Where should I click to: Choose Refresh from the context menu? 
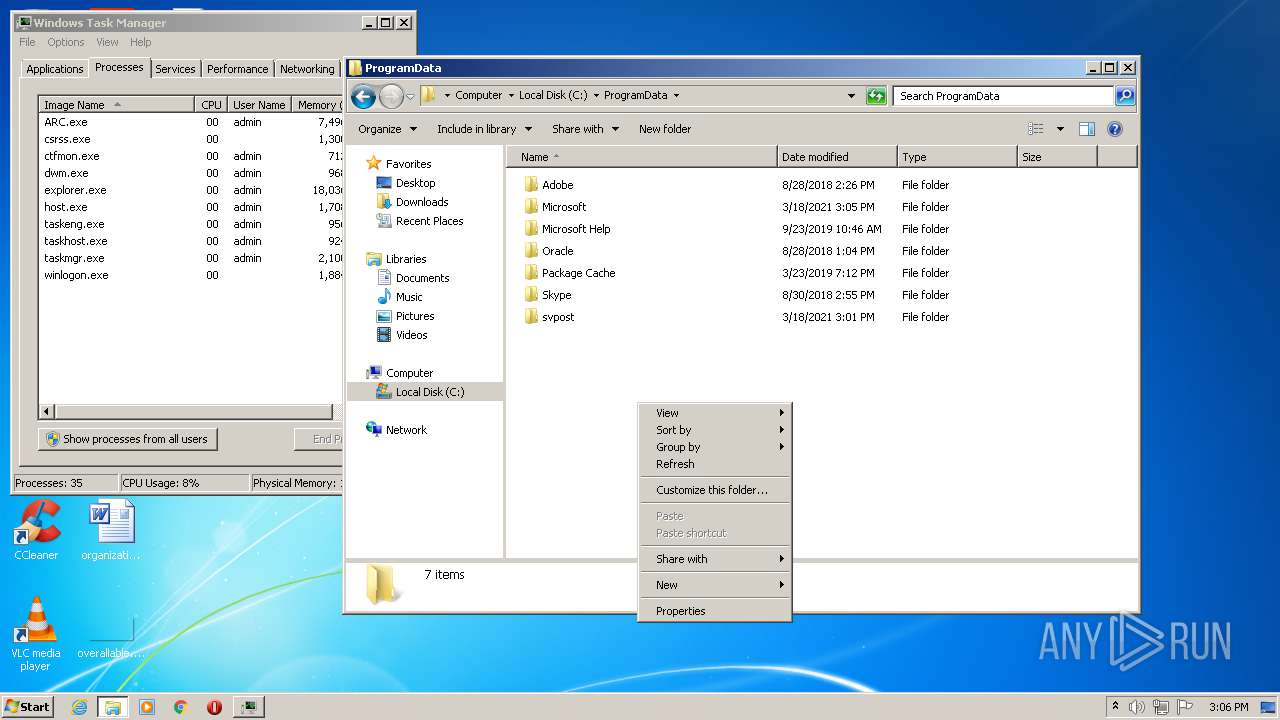715,464
